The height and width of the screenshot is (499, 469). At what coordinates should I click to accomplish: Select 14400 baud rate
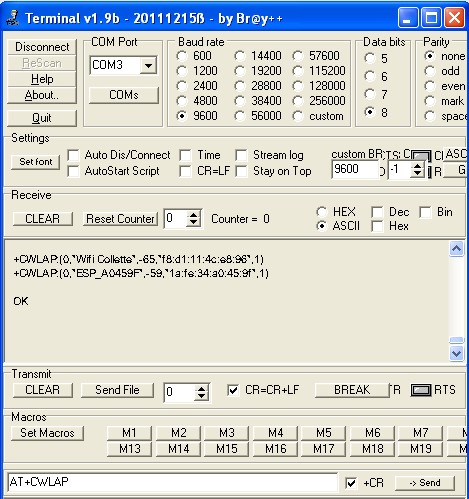[240, 56]
